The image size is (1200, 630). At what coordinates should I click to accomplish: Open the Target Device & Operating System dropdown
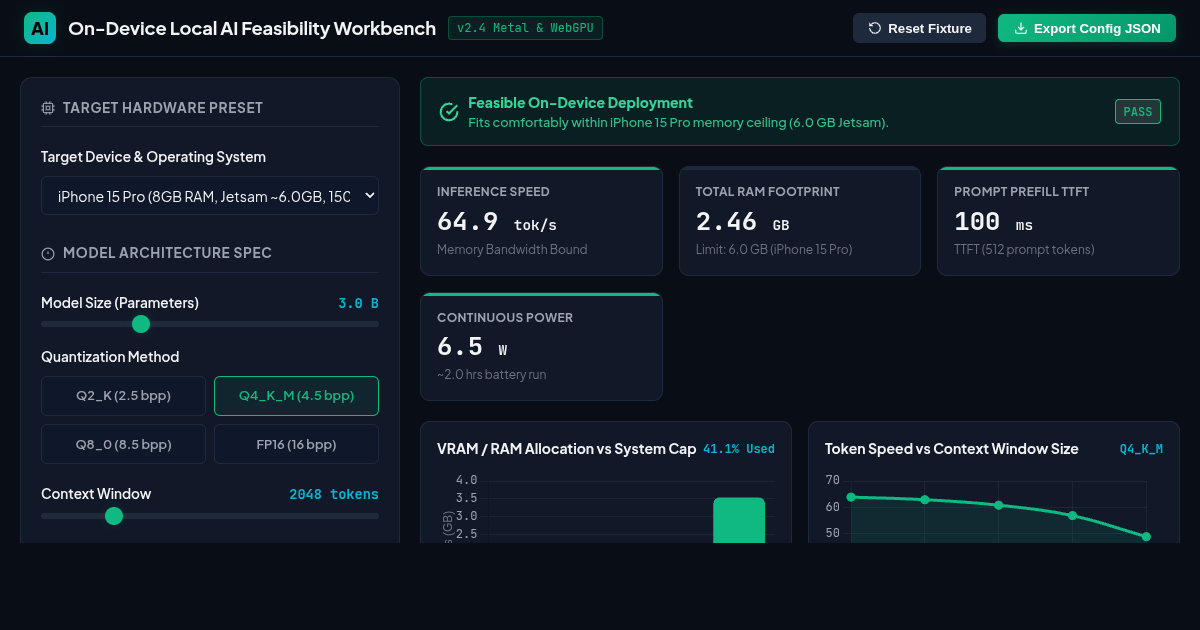pyautogui.click(x=210, y=196)
